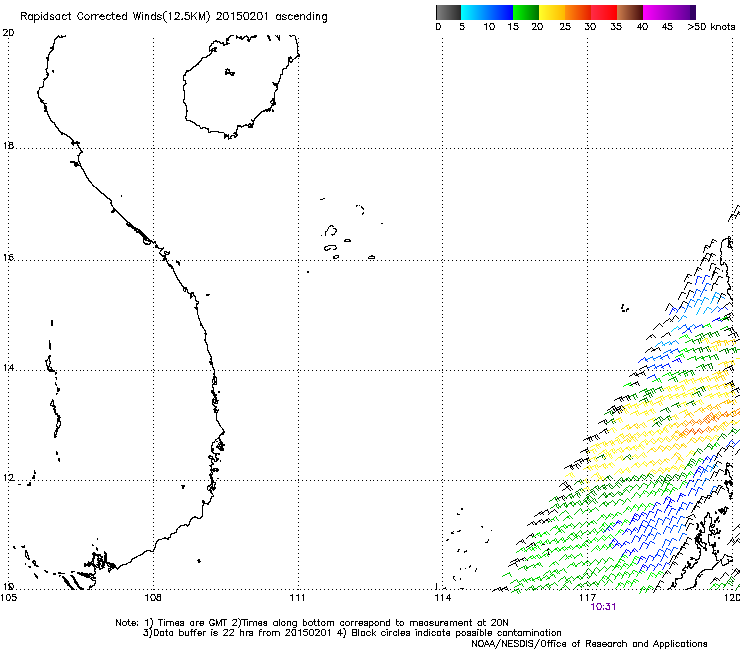740x650 pixels.
Task: Pick the brown 35-40 knots color segment
Action: click(630, 12)
